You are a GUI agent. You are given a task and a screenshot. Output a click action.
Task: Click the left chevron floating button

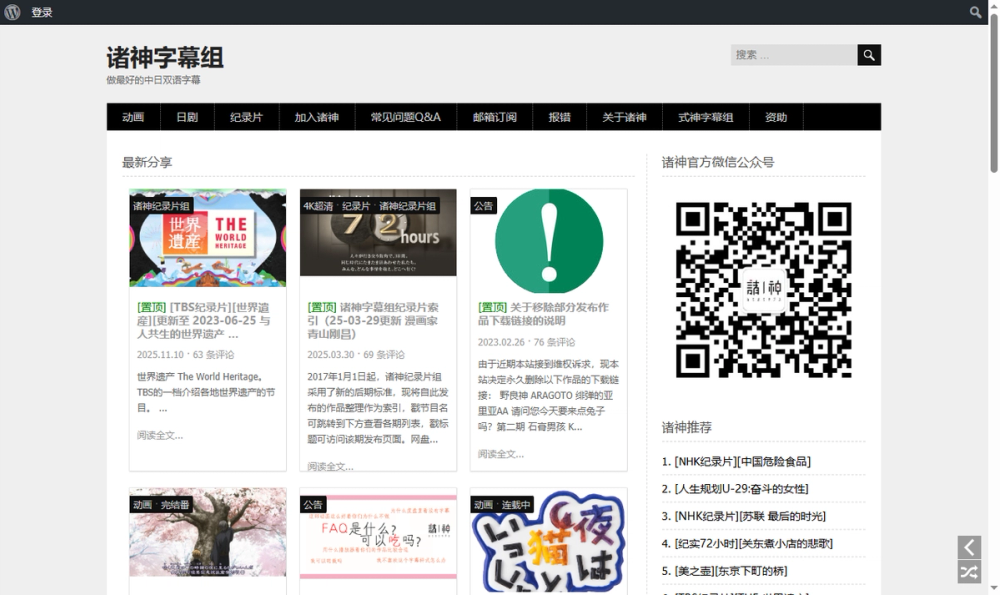click(x=969, y=547)
